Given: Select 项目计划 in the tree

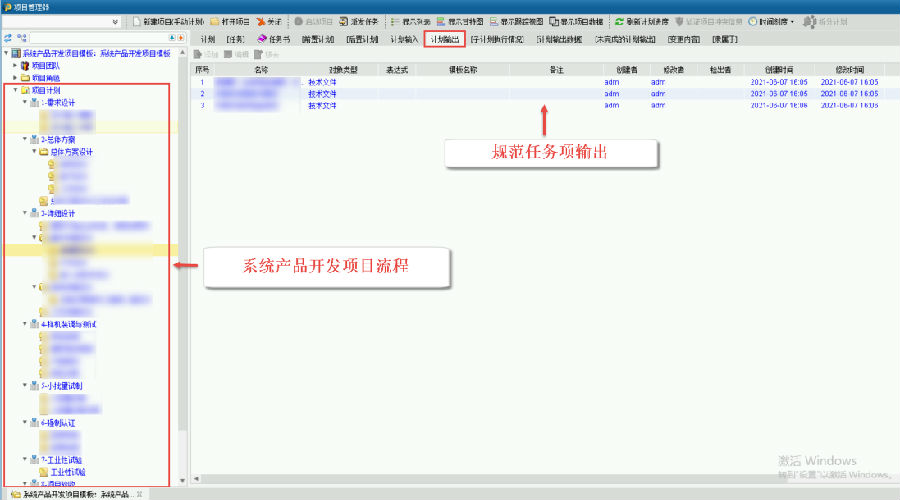Looking at the screenshot, I should 46,90.
